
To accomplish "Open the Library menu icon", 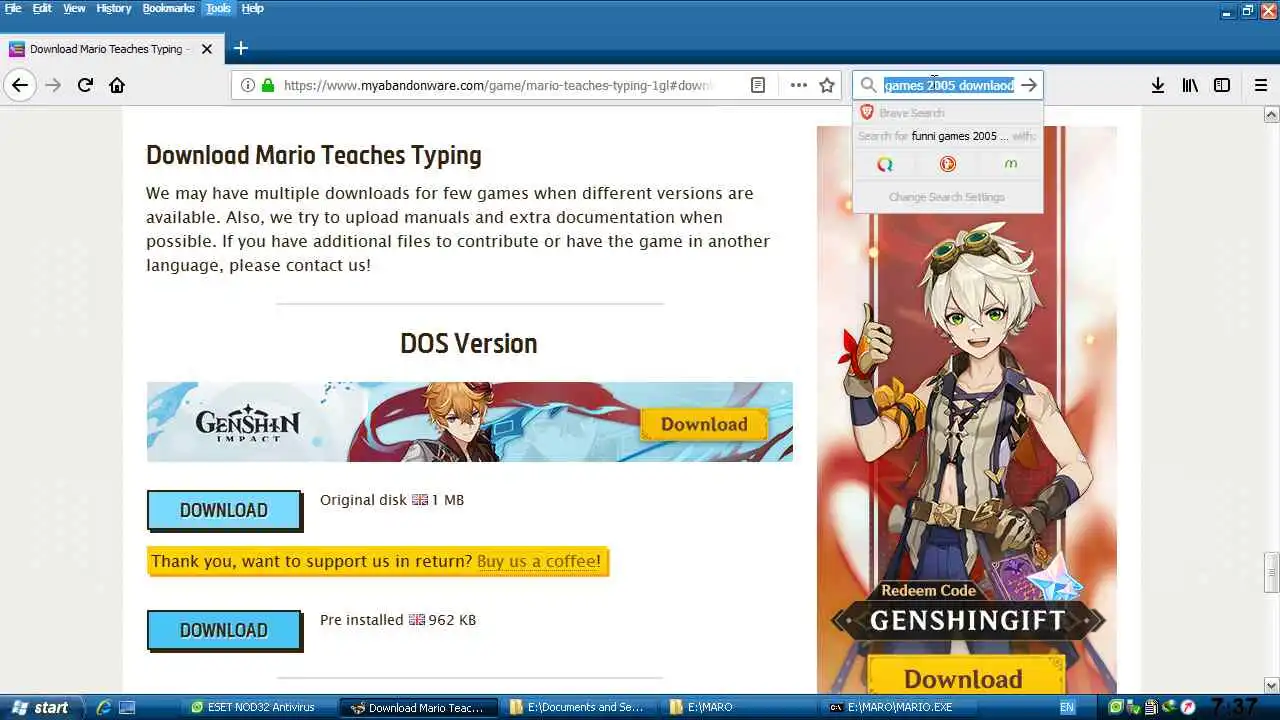I will [x=1190, y=85].
